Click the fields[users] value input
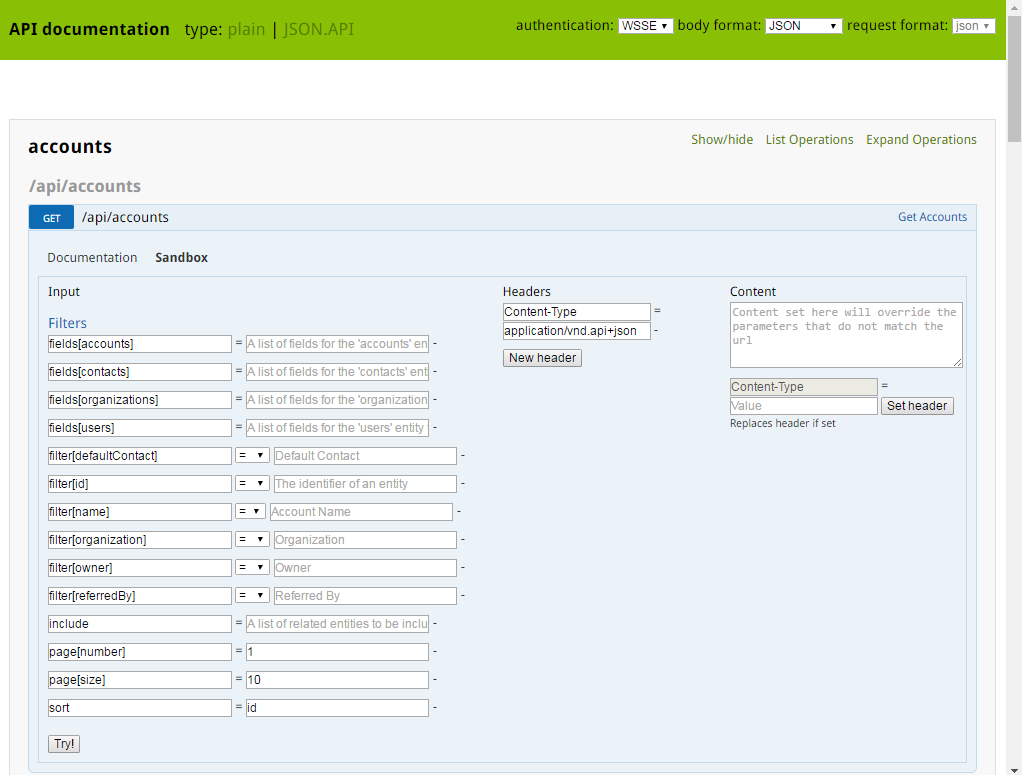 pyautogui.click(x=337, y=428)
